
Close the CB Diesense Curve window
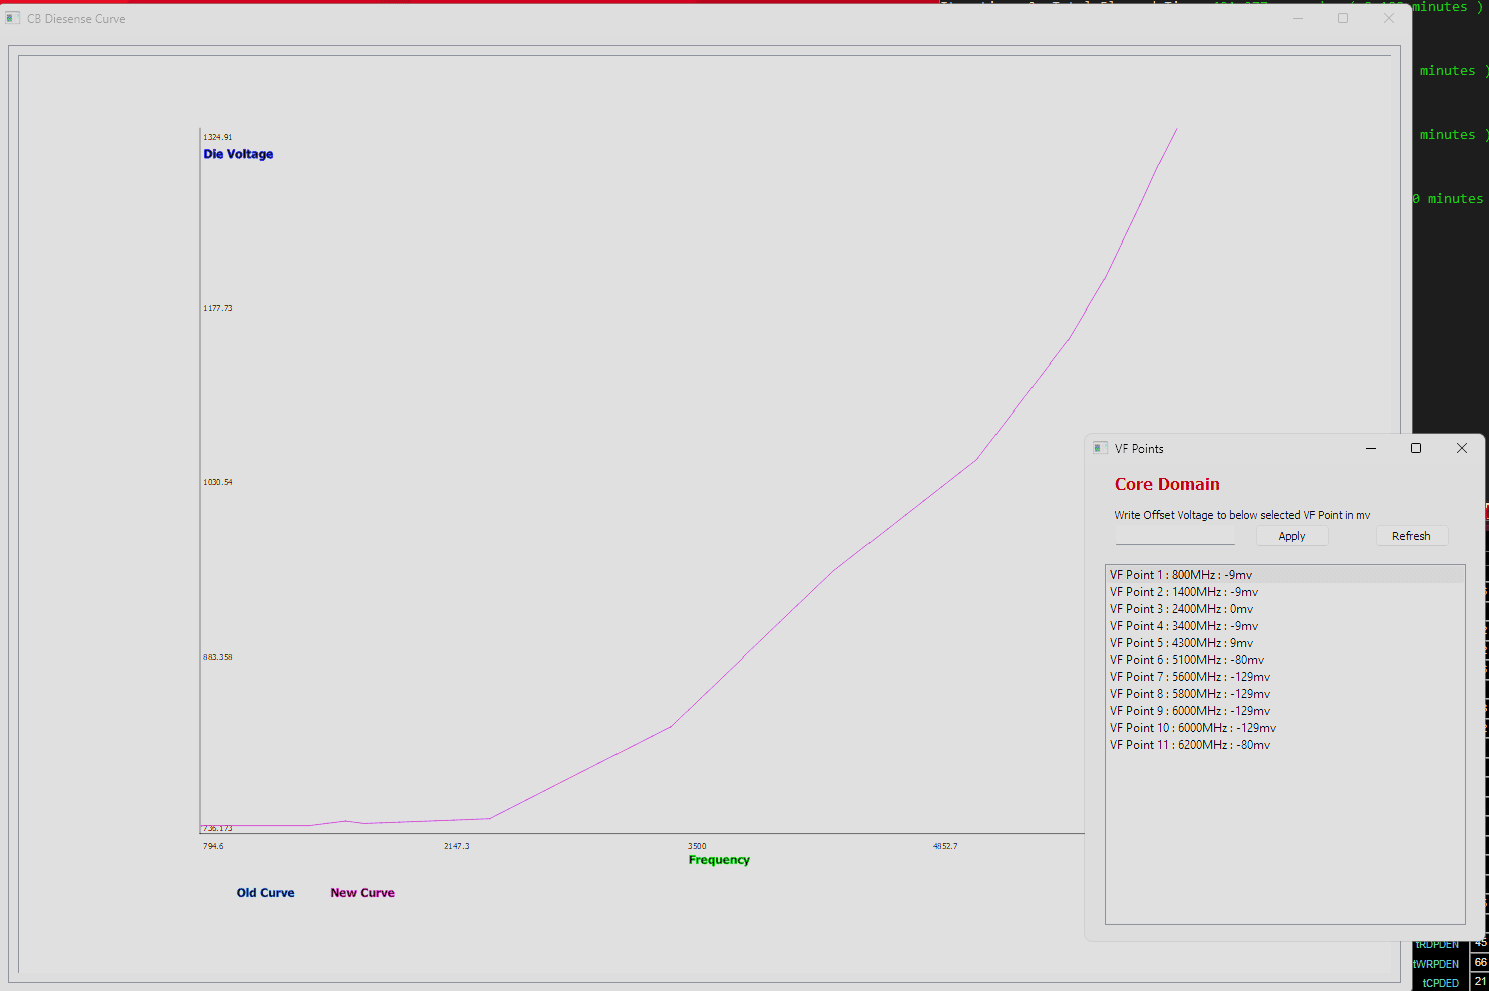(1389, 18)
